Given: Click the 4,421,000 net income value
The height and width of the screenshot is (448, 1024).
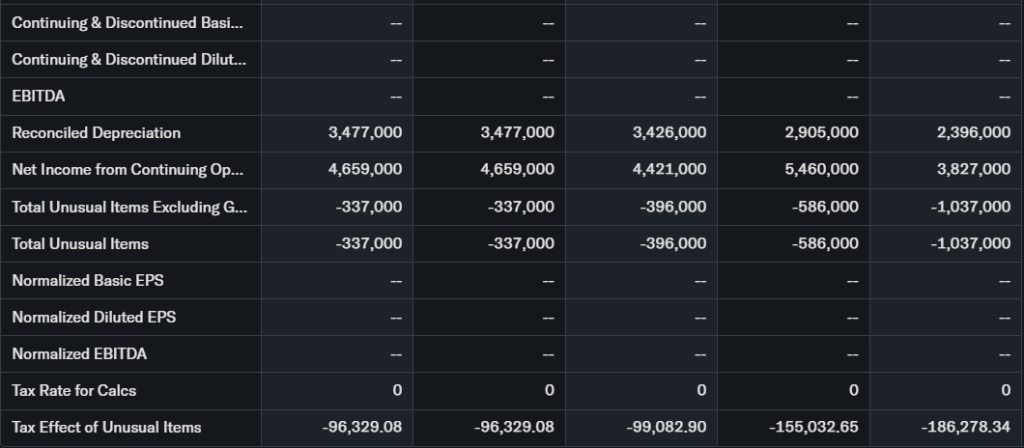Looking at the screenshot, I should tap(669, 170).
